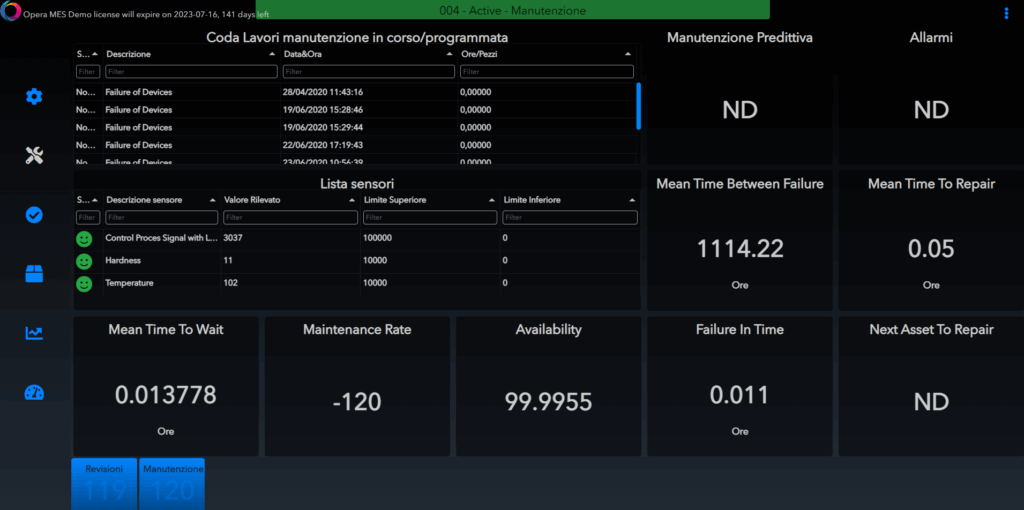Click the Manutenzione 120 tile
Viewport: 1024px width, 510px height.
(172, 483)
